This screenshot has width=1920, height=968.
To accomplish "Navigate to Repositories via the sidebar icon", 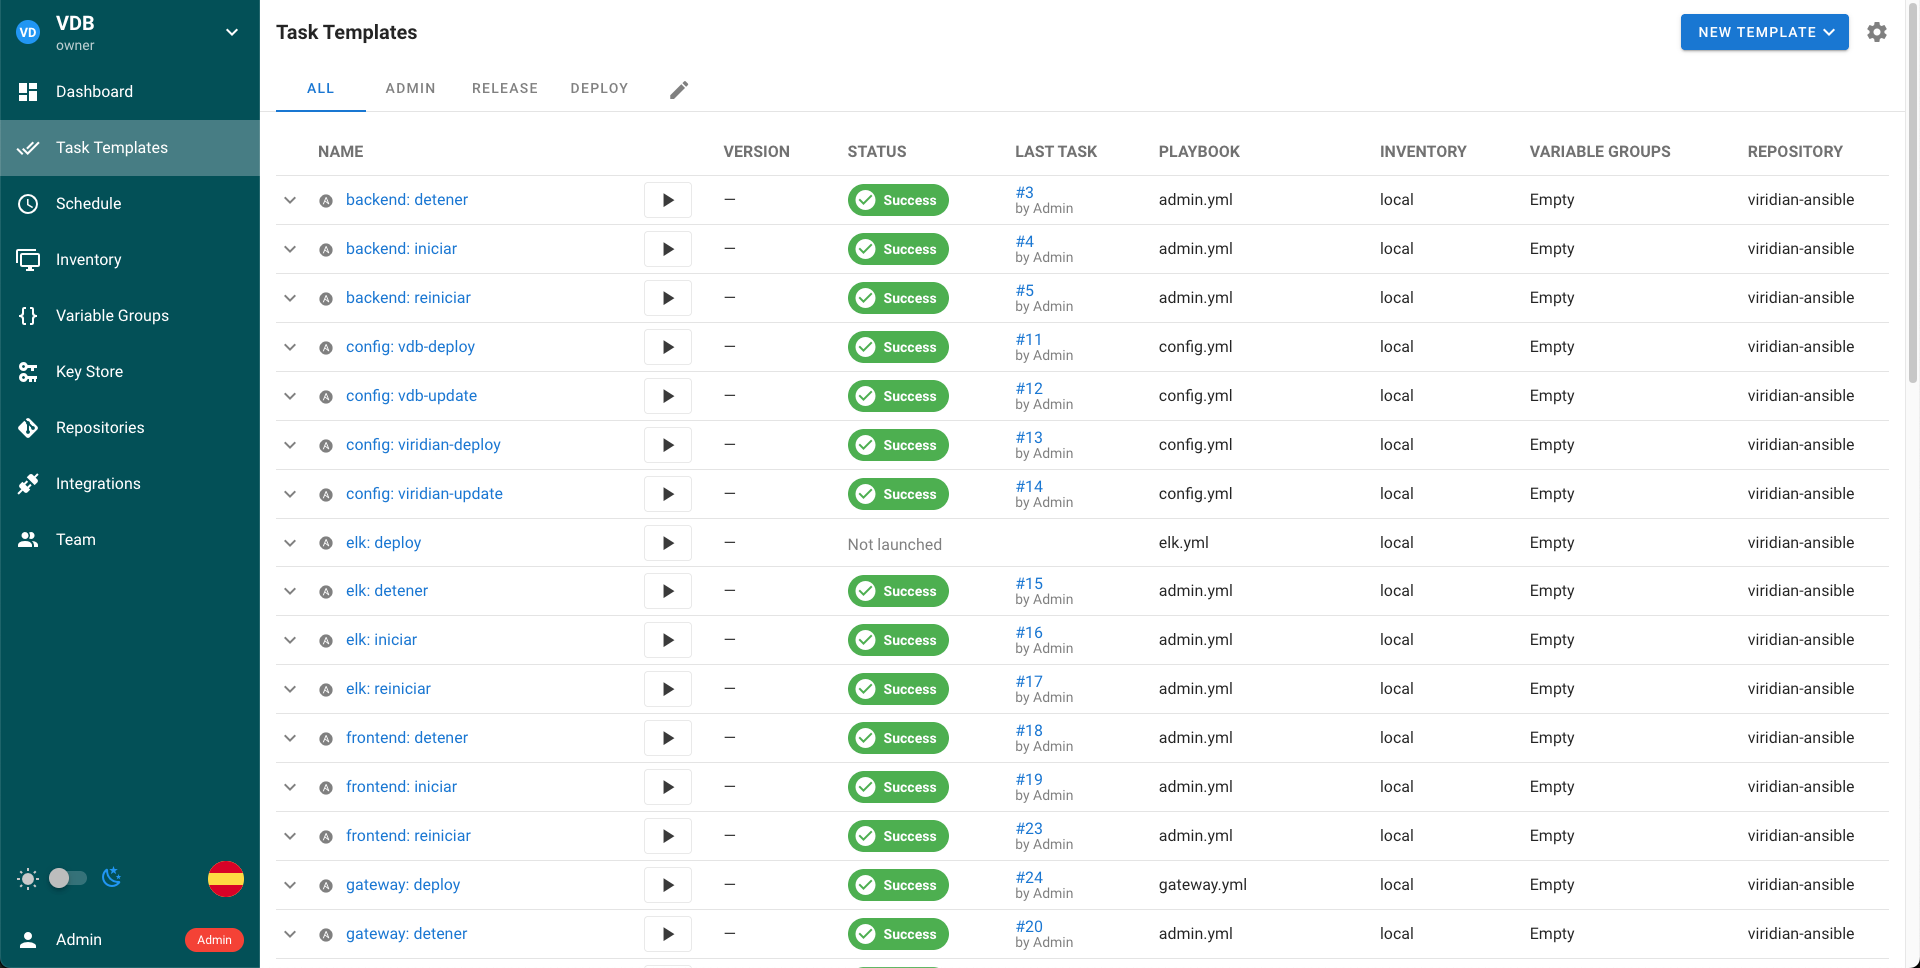I will tap(28, 427).
